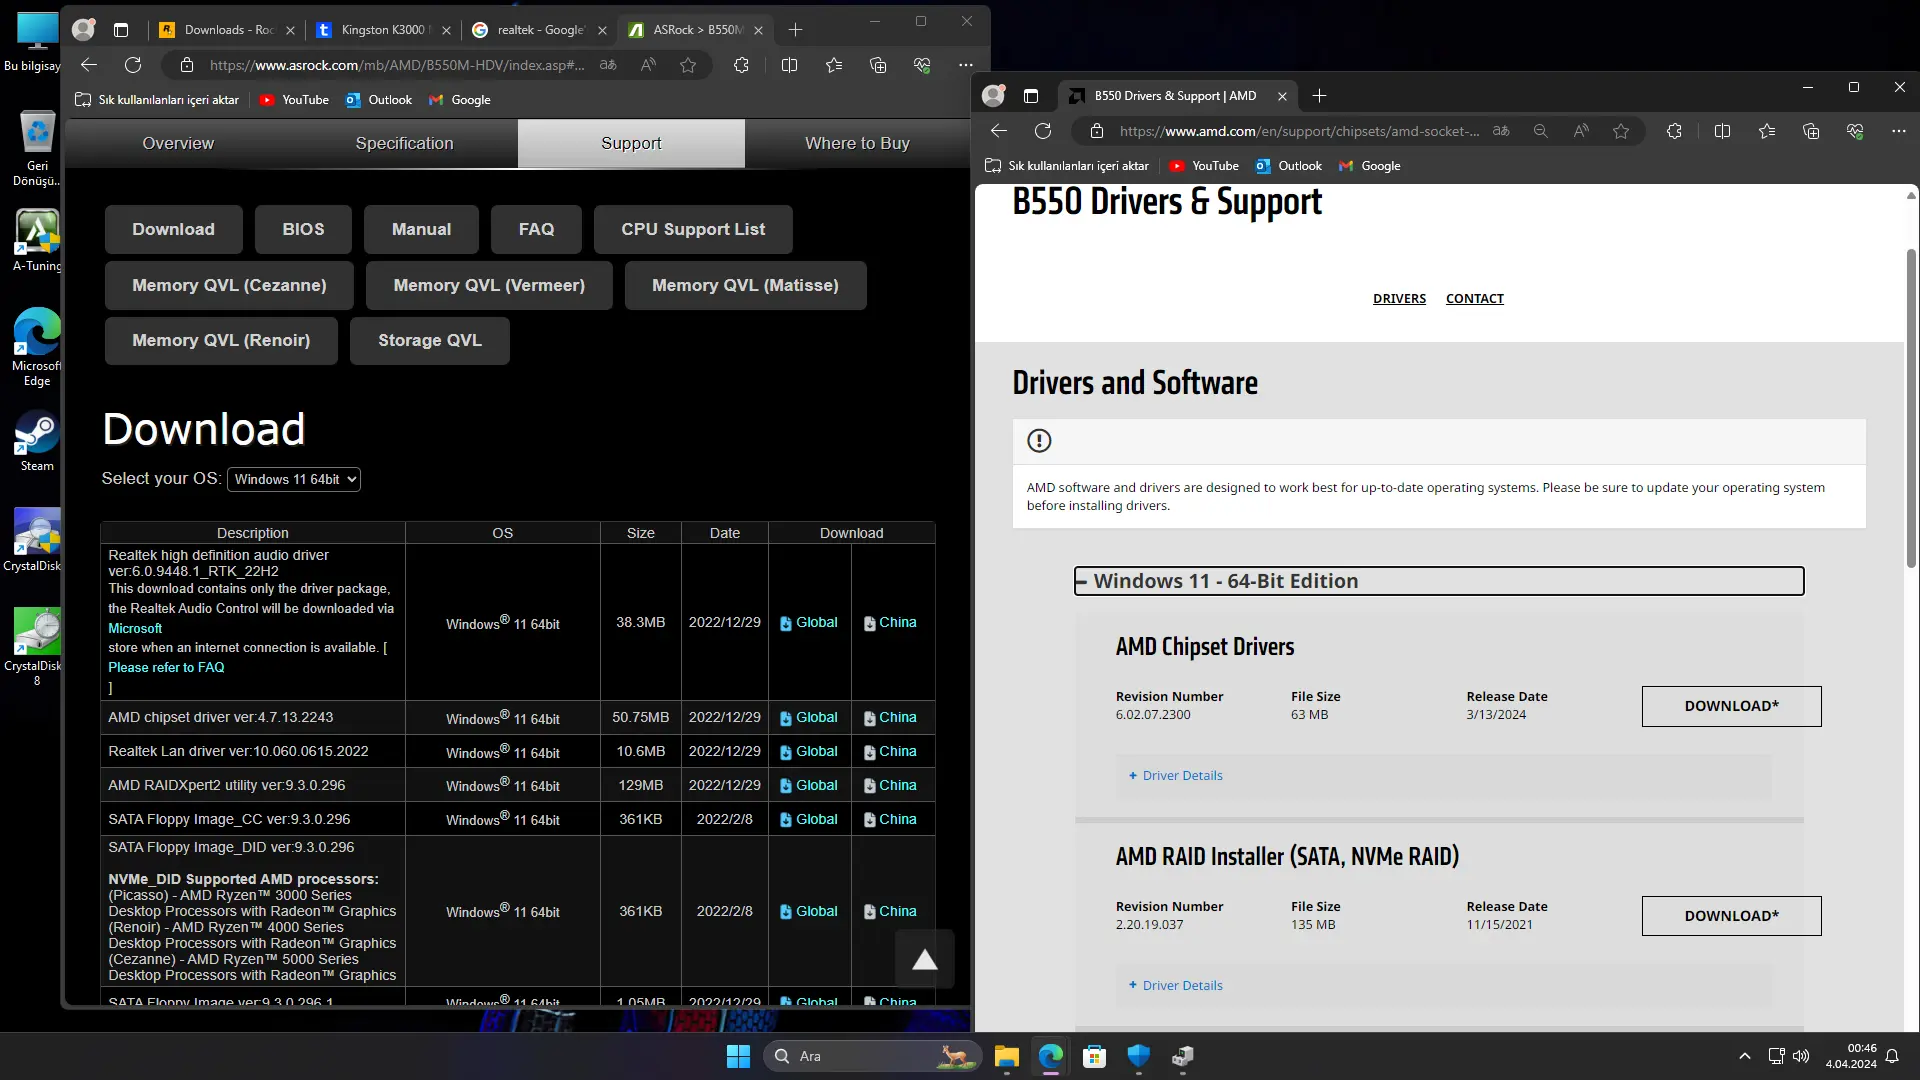
Task: Open collections in the AMD browser window
Action: [x=1811, y=131]
